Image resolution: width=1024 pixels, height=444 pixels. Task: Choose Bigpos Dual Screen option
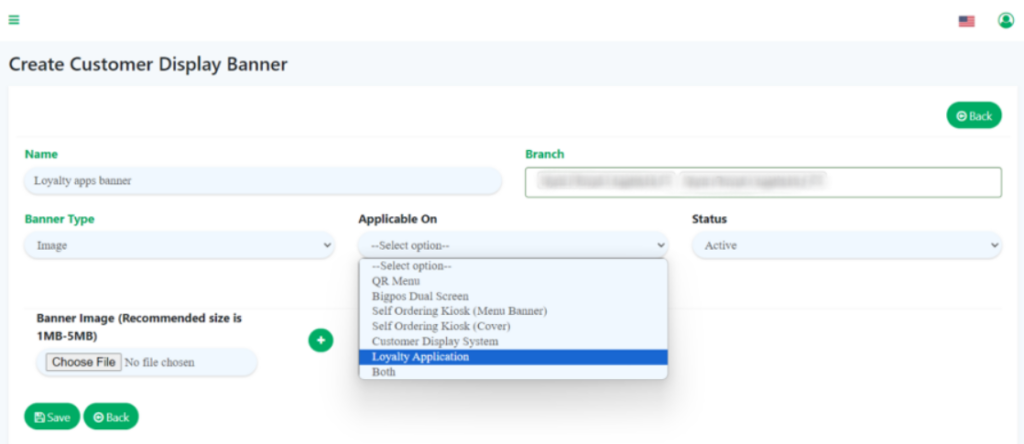tap(419, 297)
